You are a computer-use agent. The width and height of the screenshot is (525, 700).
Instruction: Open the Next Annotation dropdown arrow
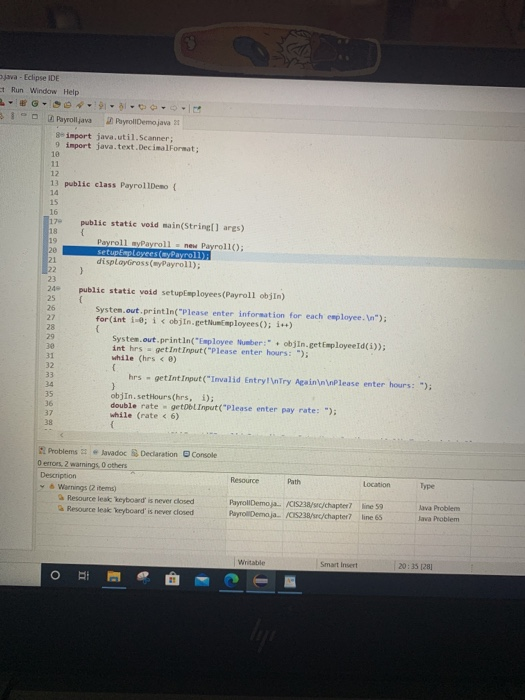tap(112, 107)
